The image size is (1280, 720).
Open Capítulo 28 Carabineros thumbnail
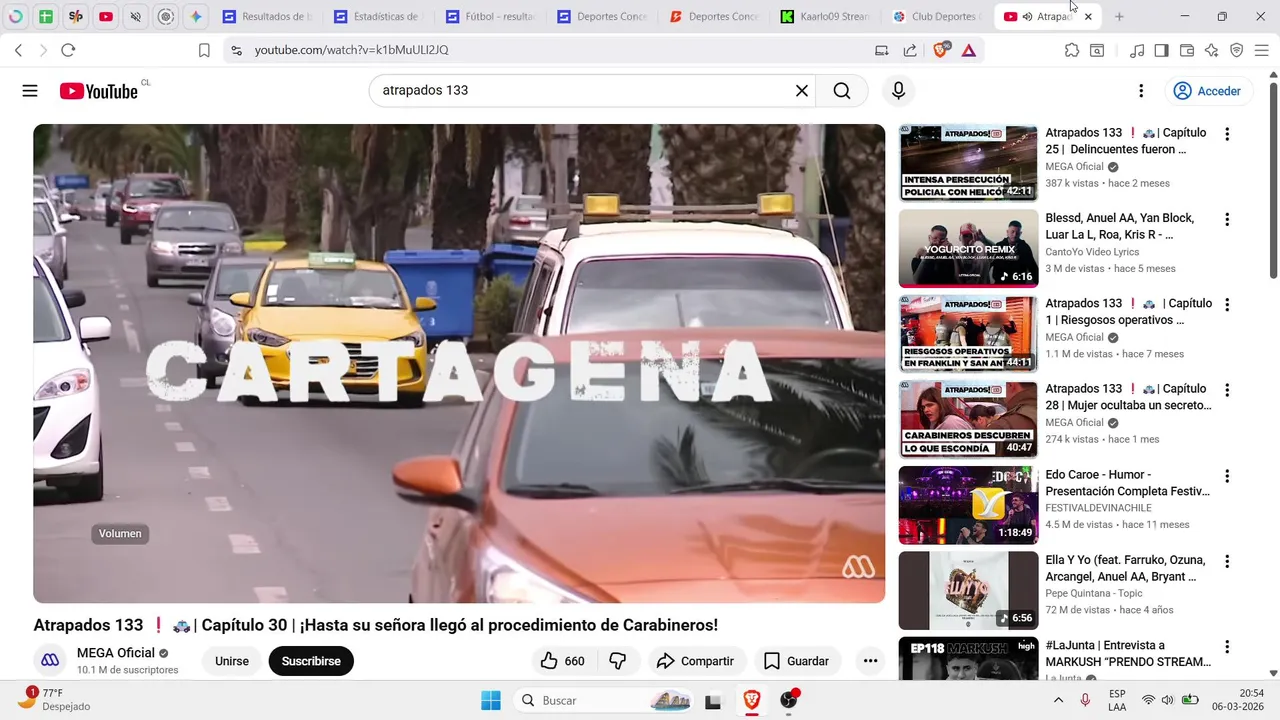968,419
